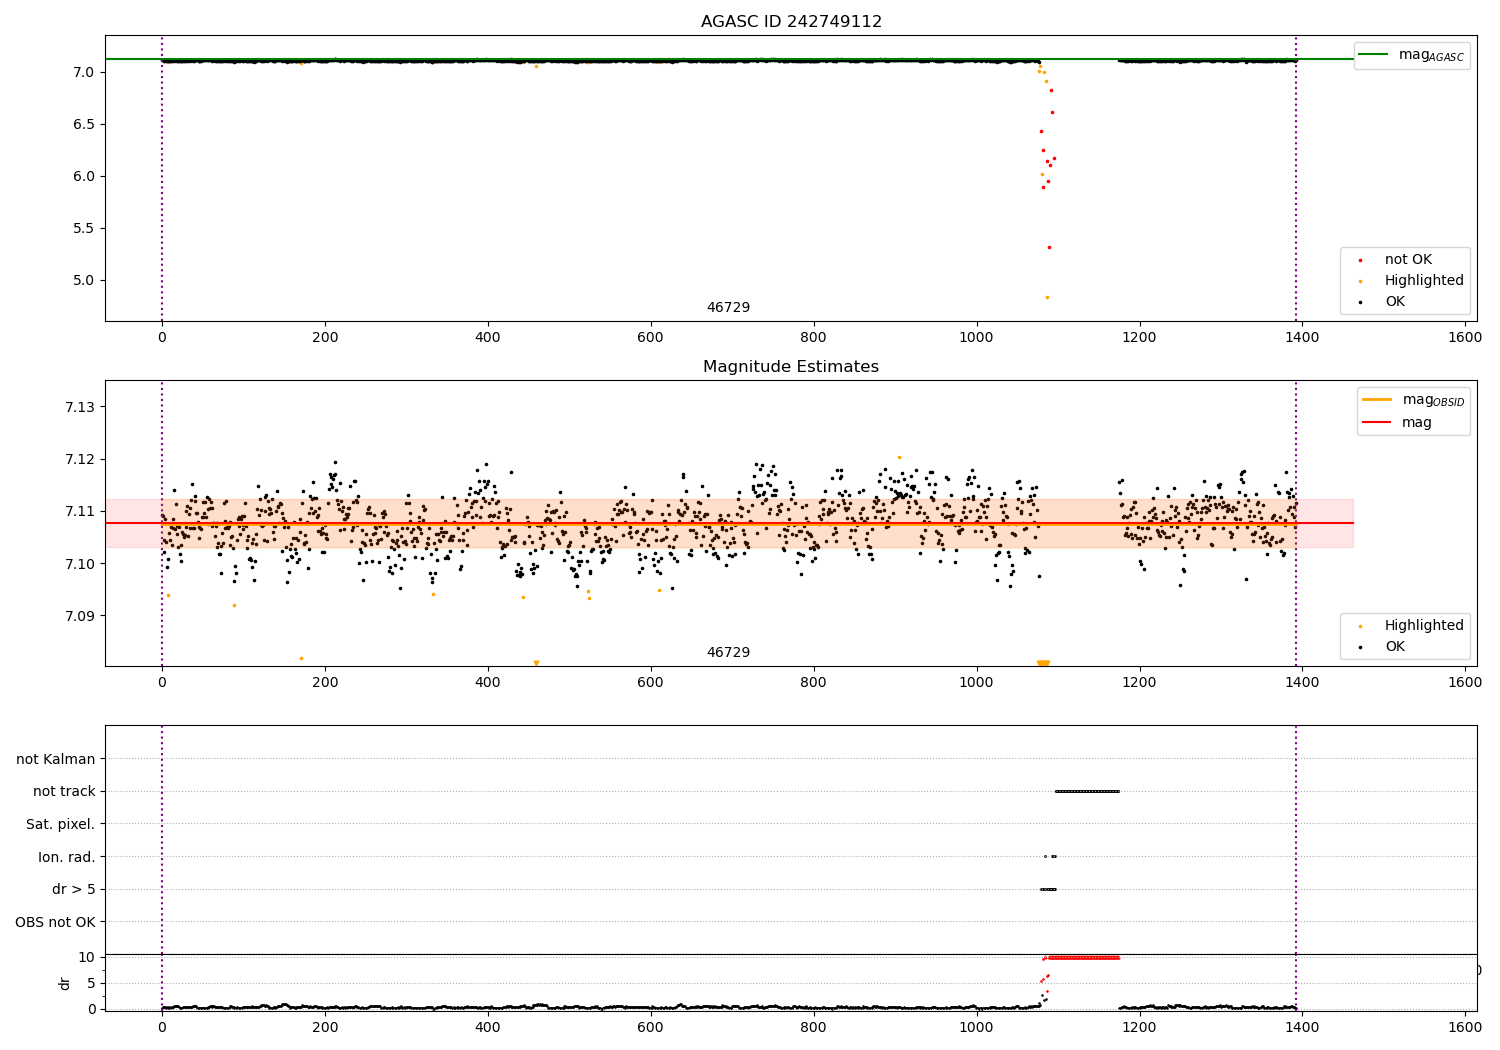Click the lowest orange point in top plot
This screenshot has width=1500, height=1050.
1047,297
